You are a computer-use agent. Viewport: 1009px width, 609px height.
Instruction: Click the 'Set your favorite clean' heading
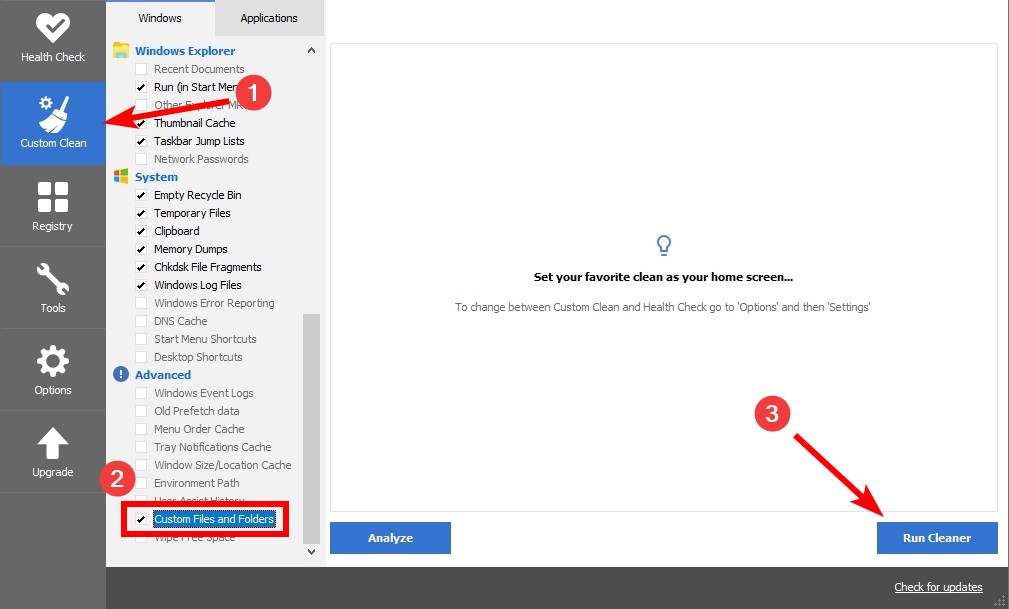click(663, 277)
